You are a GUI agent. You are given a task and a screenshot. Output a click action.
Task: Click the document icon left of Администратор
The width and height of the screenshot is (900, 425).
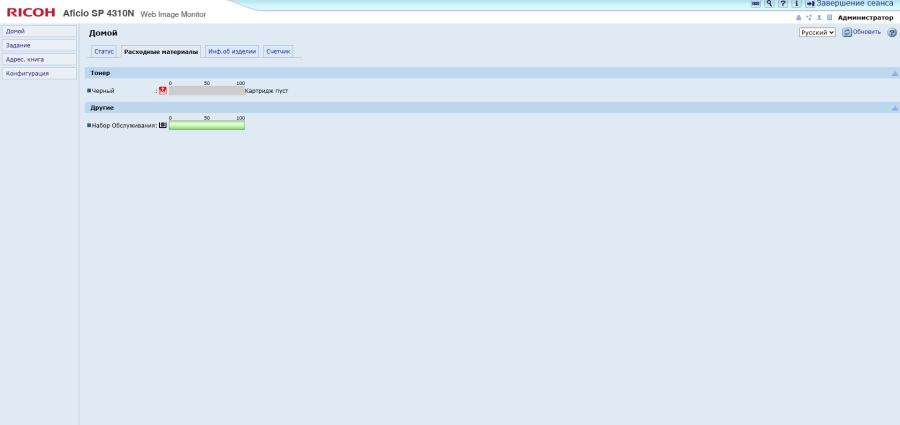(829, 18)
